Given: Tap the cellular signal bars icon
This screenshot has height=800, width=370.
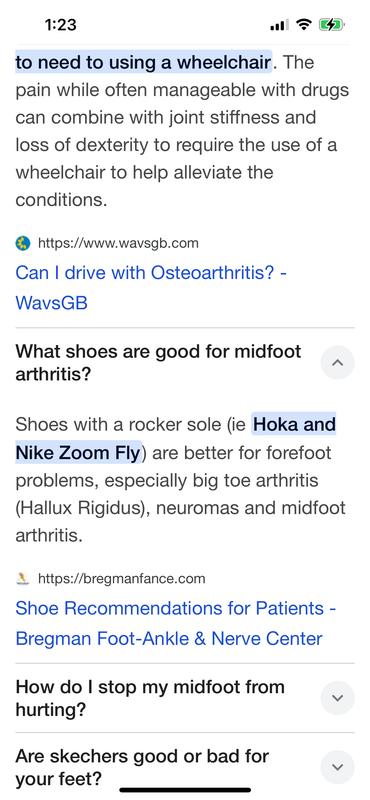Looking at the screenshot, I should [279, 24].
